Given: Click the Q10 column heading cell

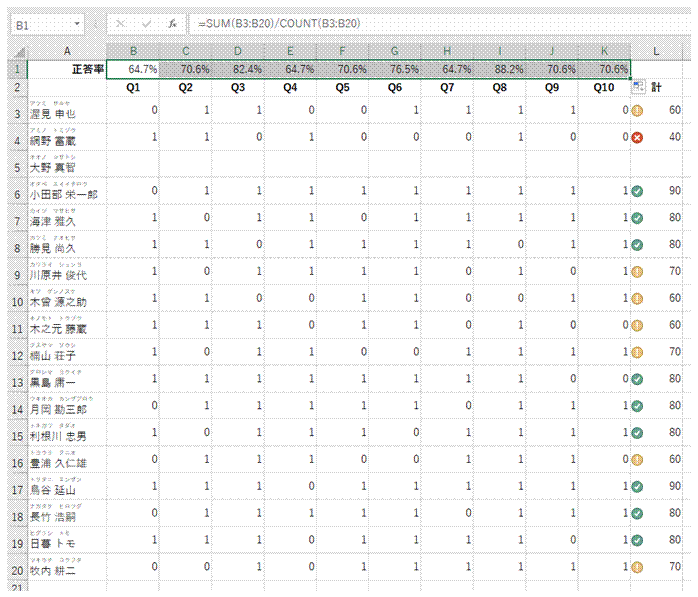Looking at the screenshot, I should (604, 88).
